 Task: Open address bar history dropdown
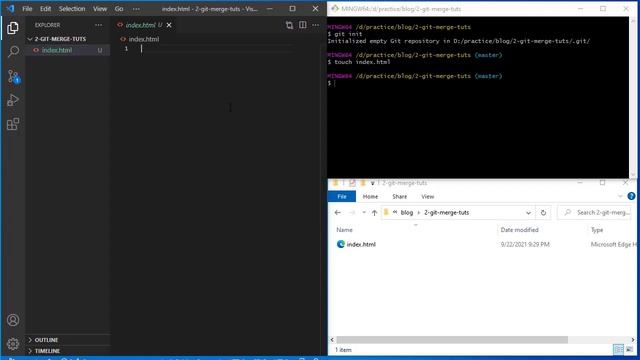point(528,213)
